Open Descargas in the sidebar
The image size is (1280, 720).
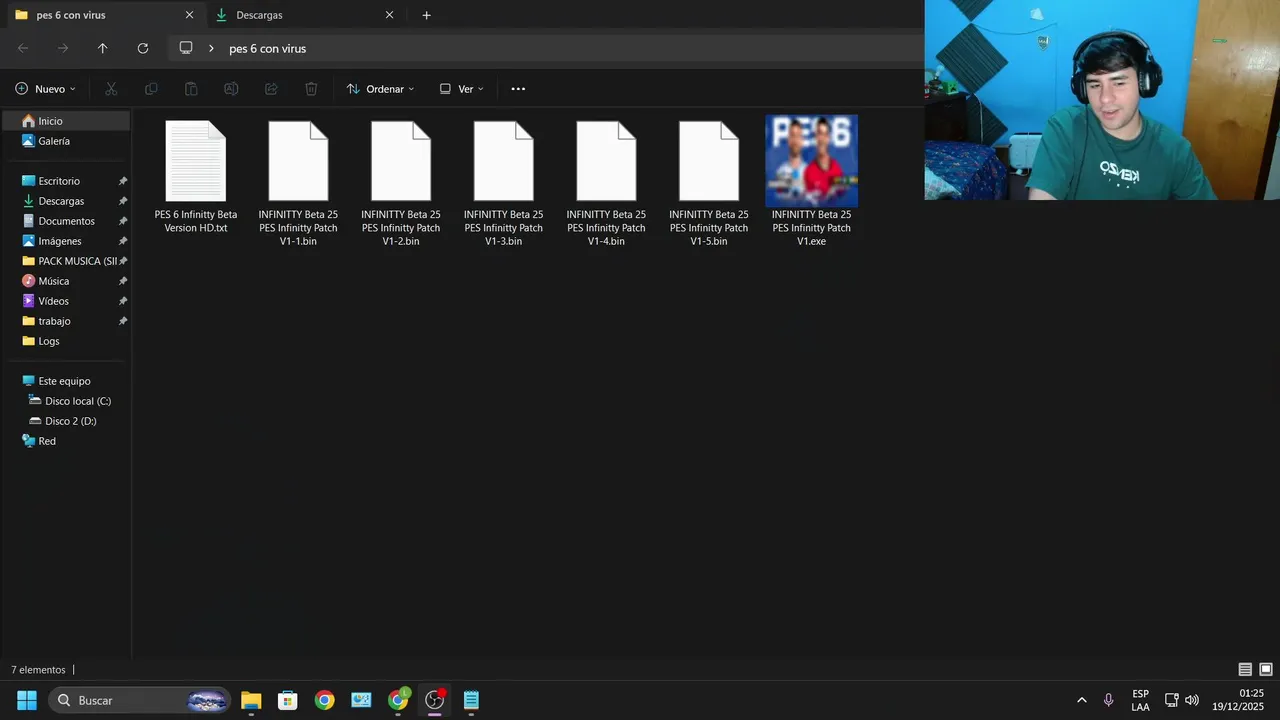(66, 201)
